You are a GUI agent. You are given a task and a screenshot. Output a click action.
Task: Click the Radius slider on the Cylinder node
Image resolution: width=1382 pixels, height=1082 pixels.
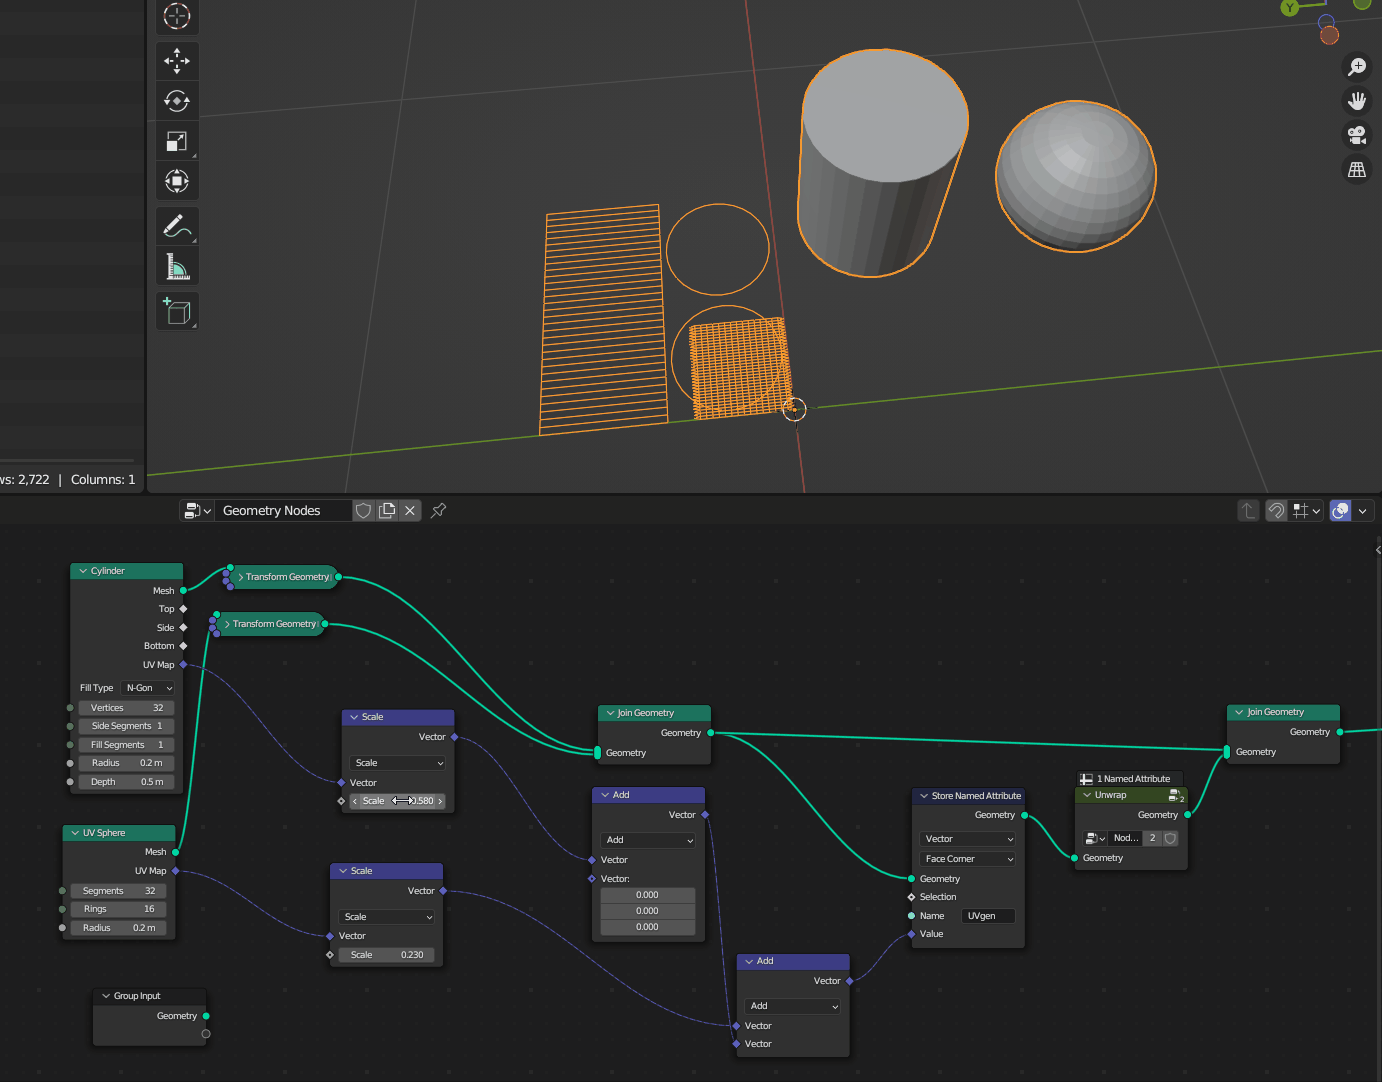126,762
